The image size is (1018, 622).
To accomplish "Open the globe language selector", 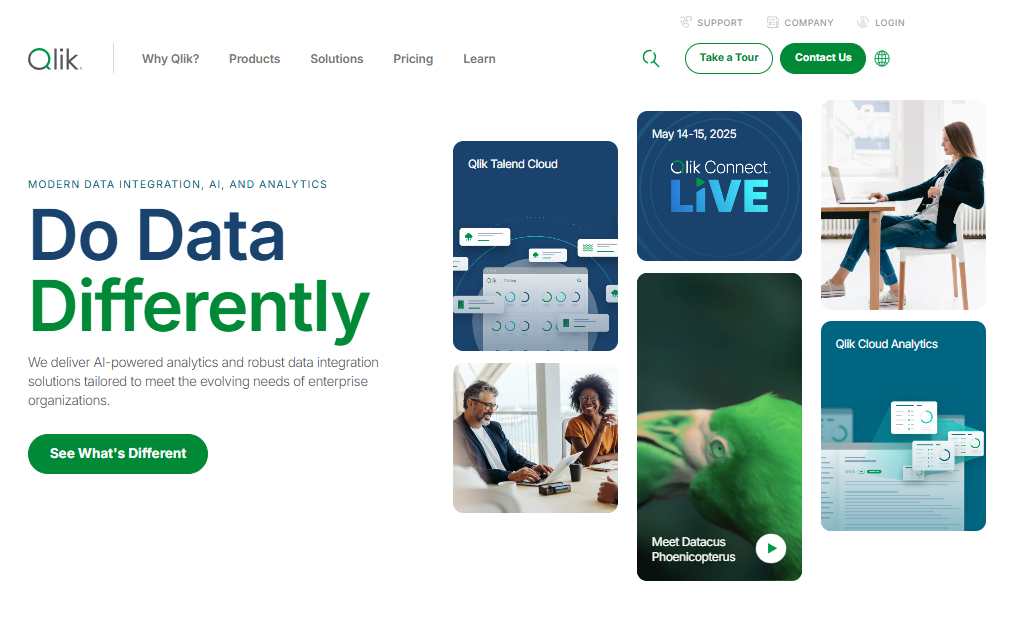I will [x=882, y=58].
